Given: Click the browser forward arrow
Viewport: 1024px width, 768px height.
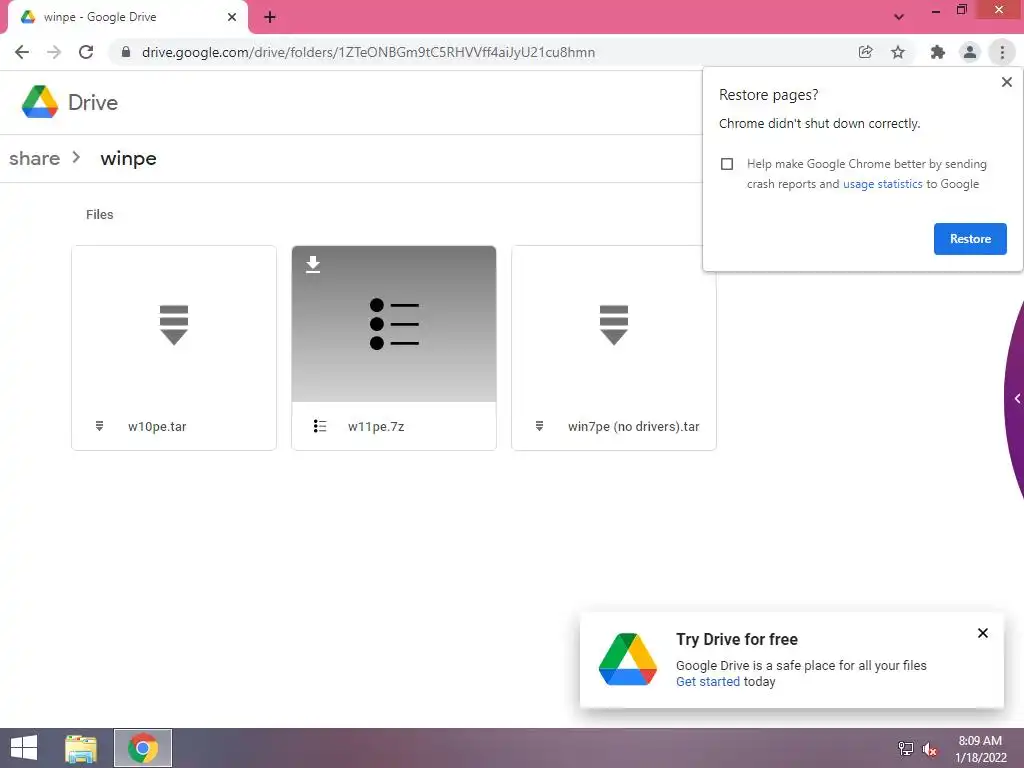Looking at the screenshot, I should coord(54,52).
